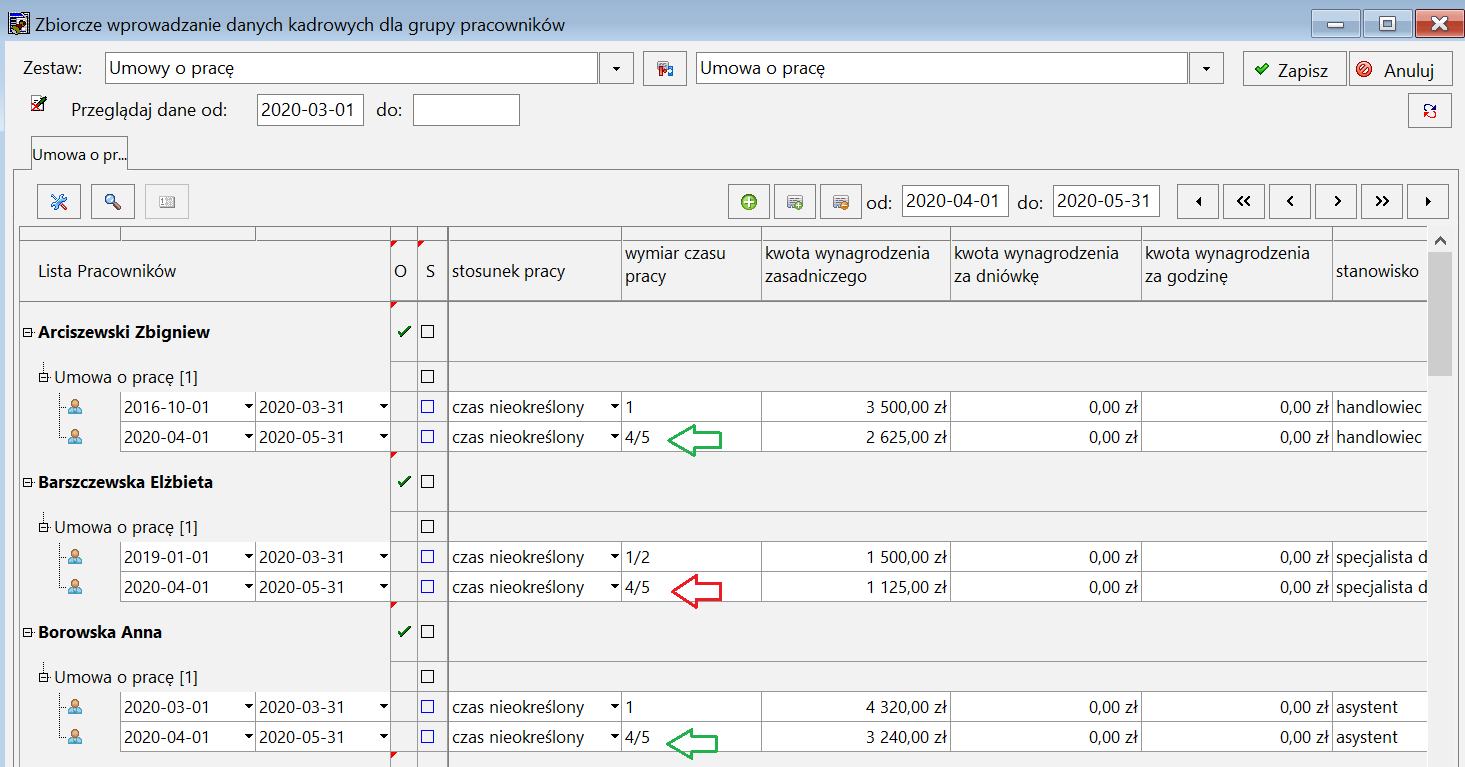Image resolution: width=1465 pixels, height=767 pixels.
Task: Jump forward with the double right arrow
Action: (1382, 201)
